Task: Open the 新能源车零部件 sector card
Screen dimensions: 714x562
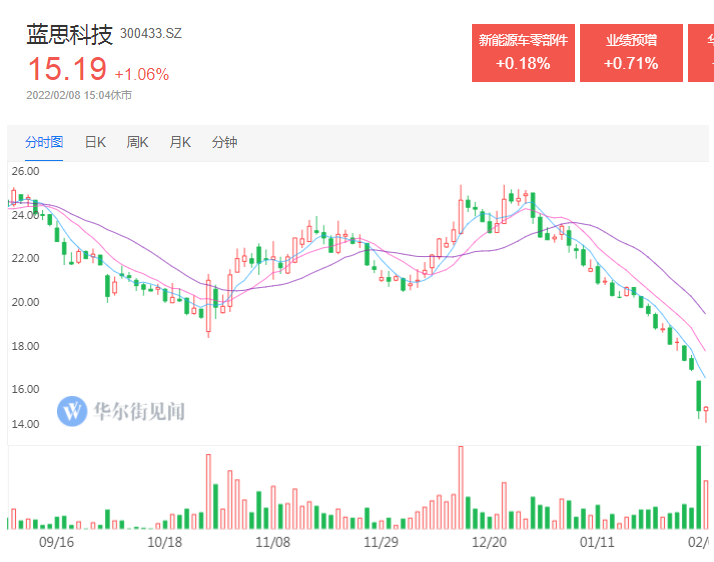Action: click(523, 53)
